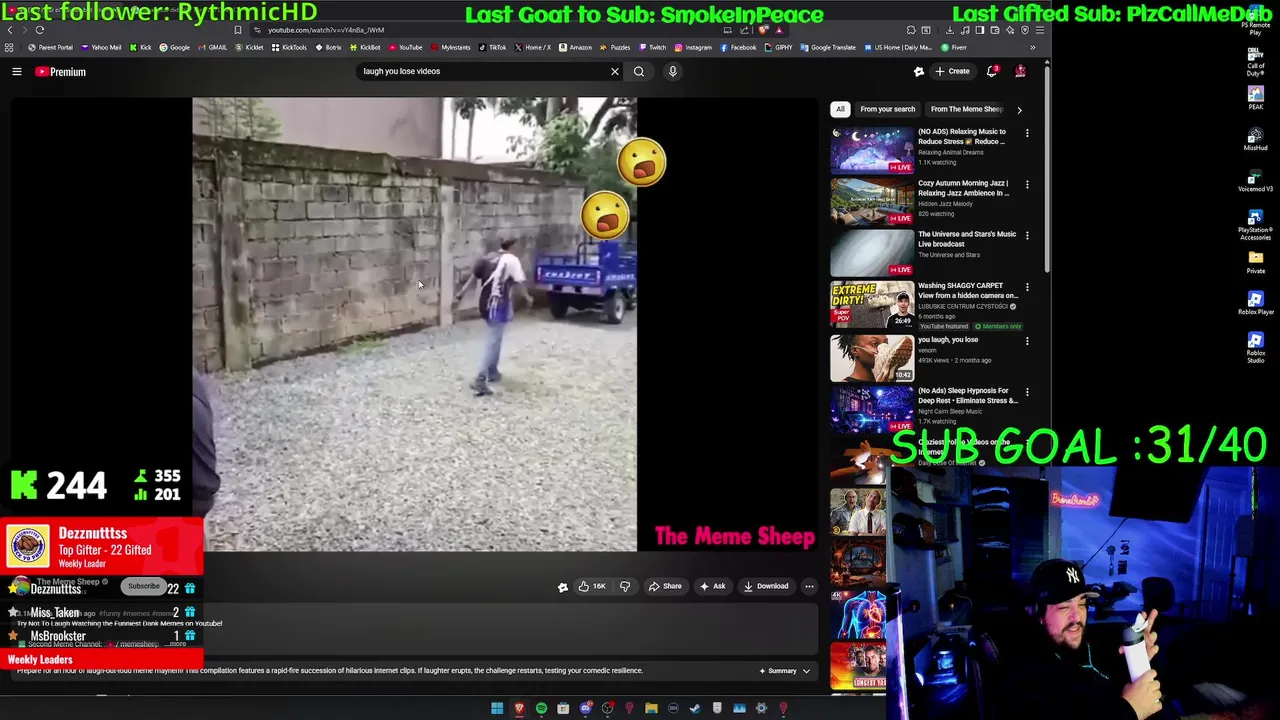Download the video
Screen dimensions: 1280x720
(x=766, y=586)
